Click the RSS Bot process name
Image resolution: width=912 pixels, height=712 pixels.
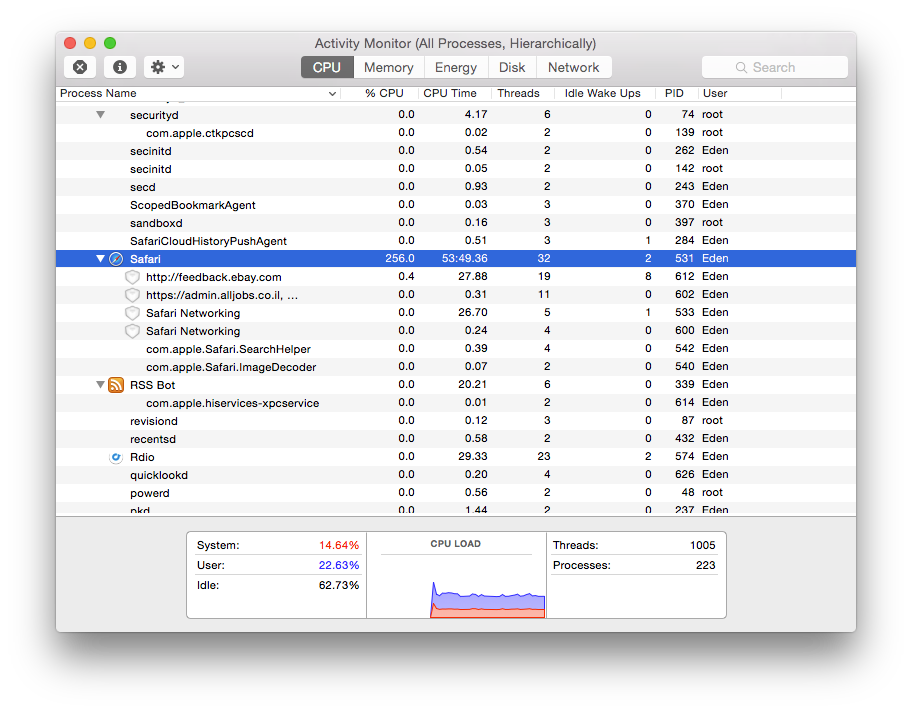click(152, 385)
